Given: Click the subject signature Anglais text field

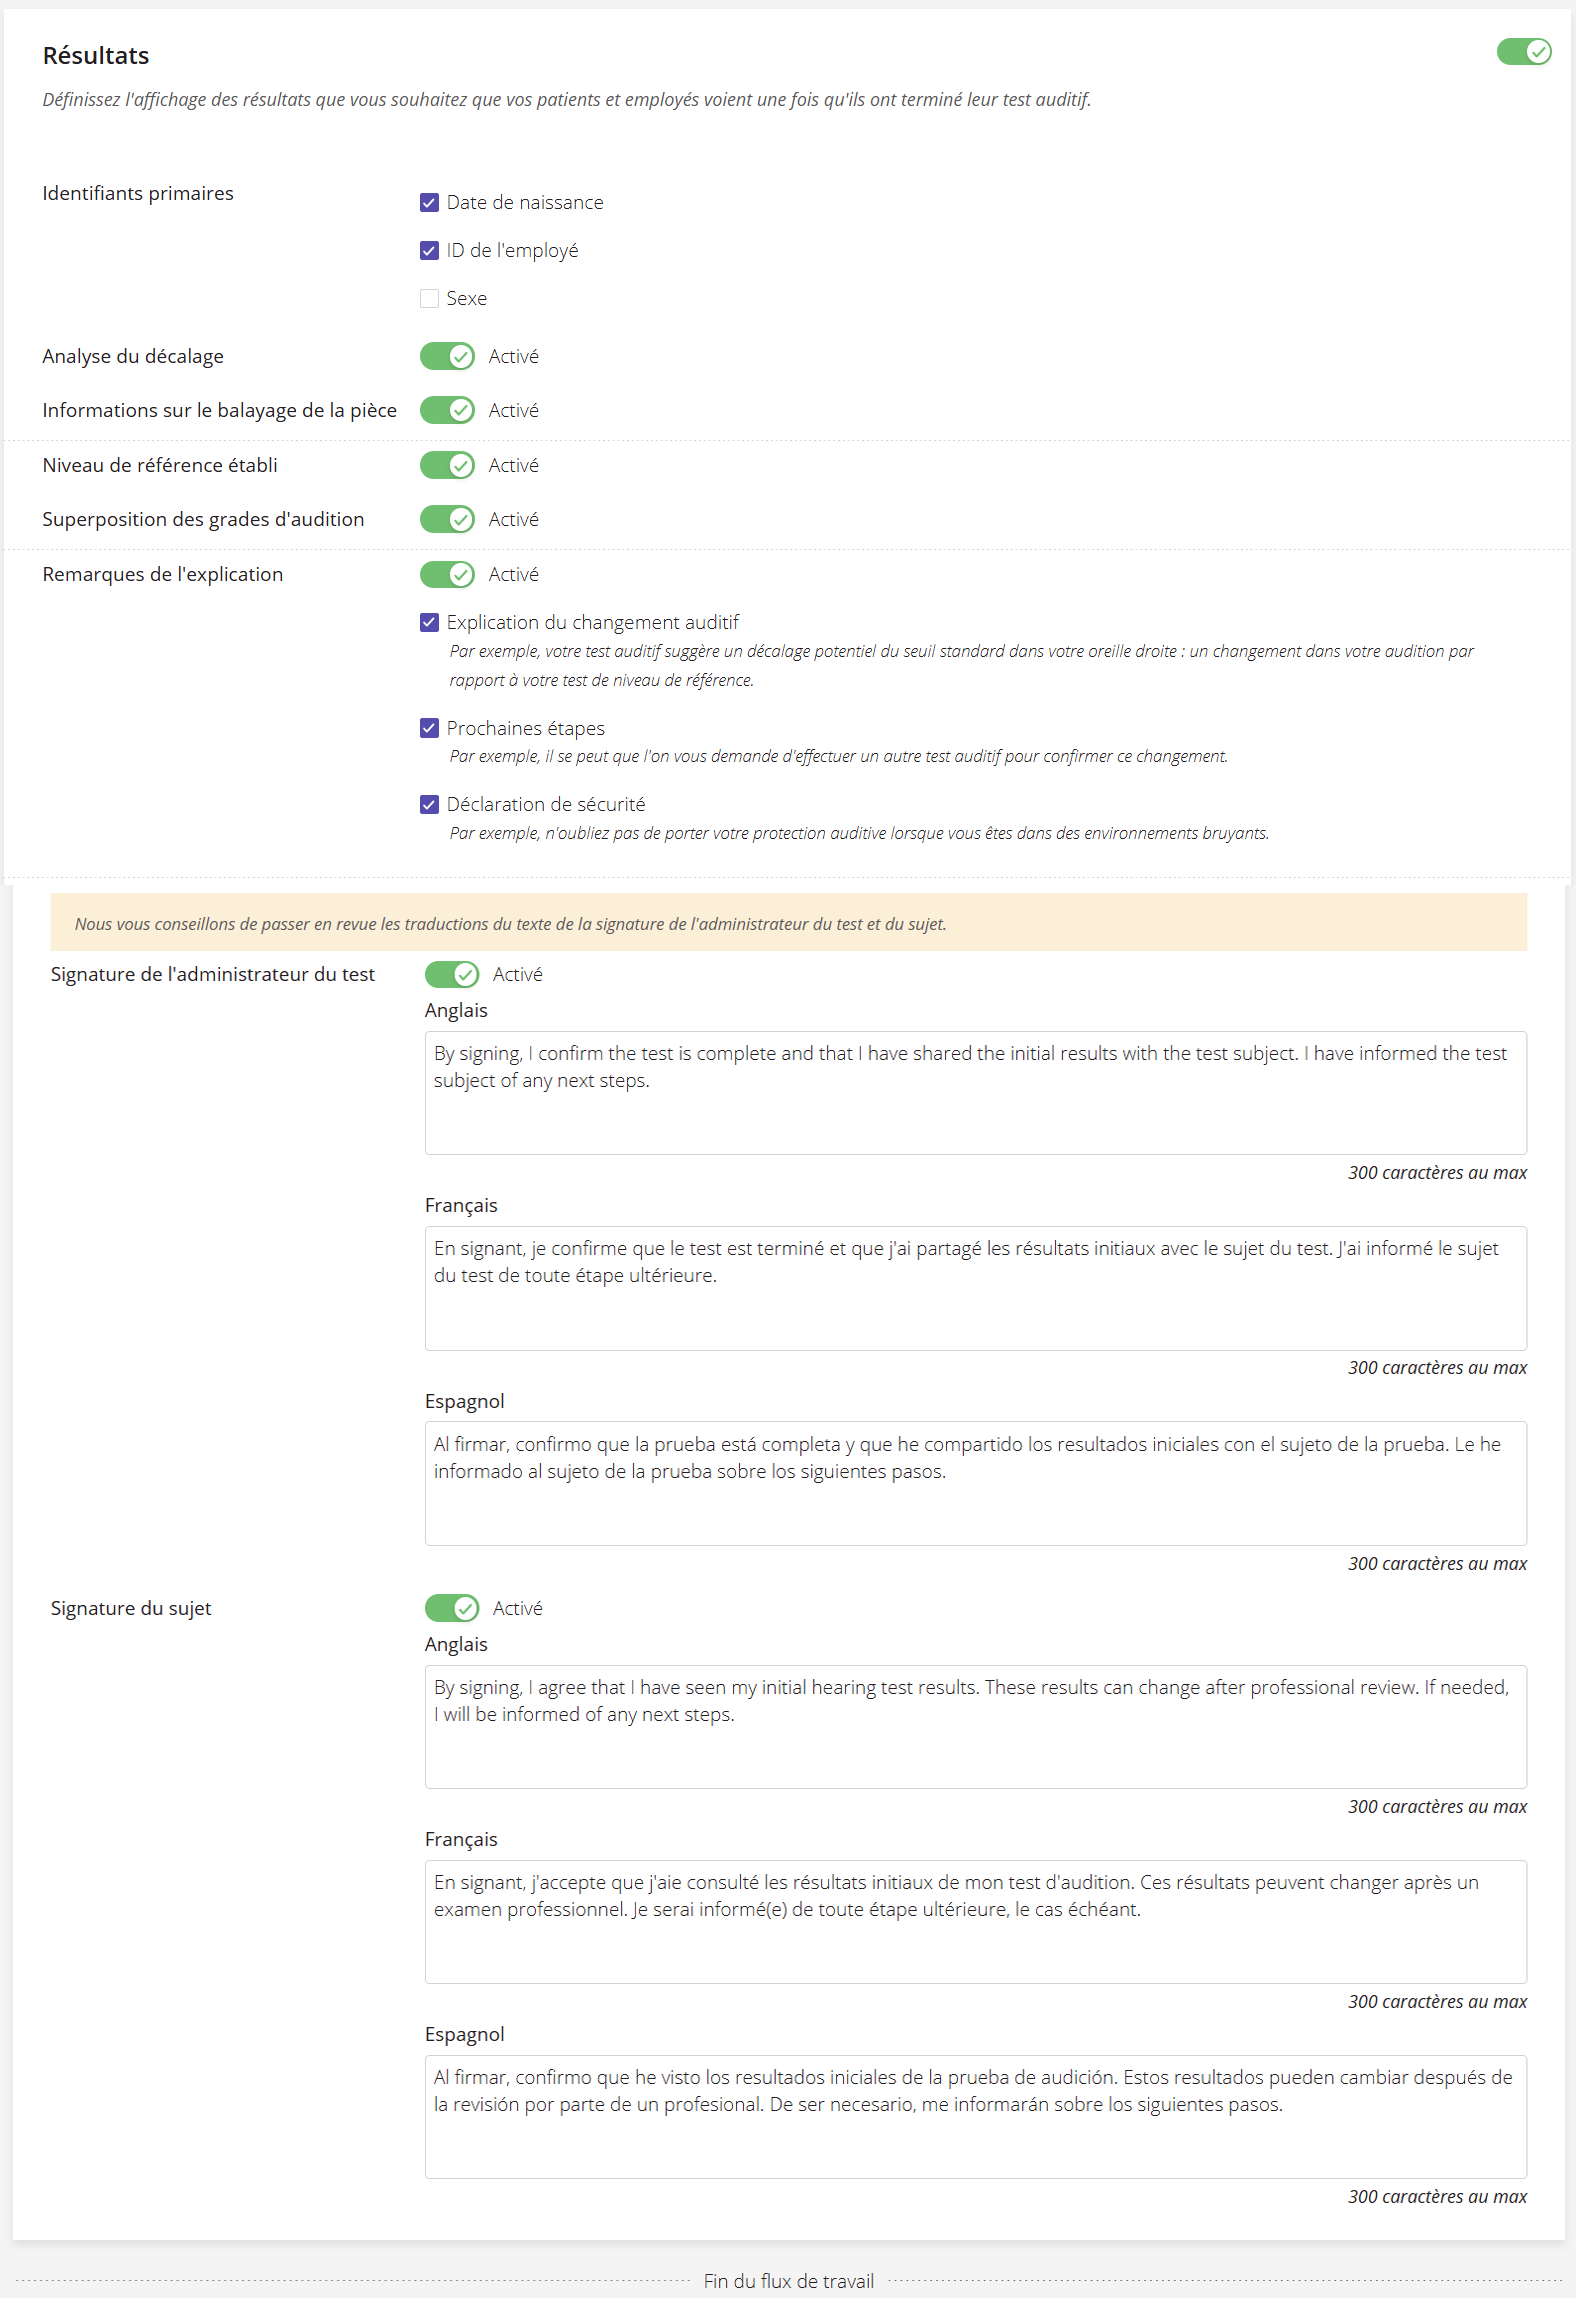Looking at the screenshot, I should coord(976,1727).
